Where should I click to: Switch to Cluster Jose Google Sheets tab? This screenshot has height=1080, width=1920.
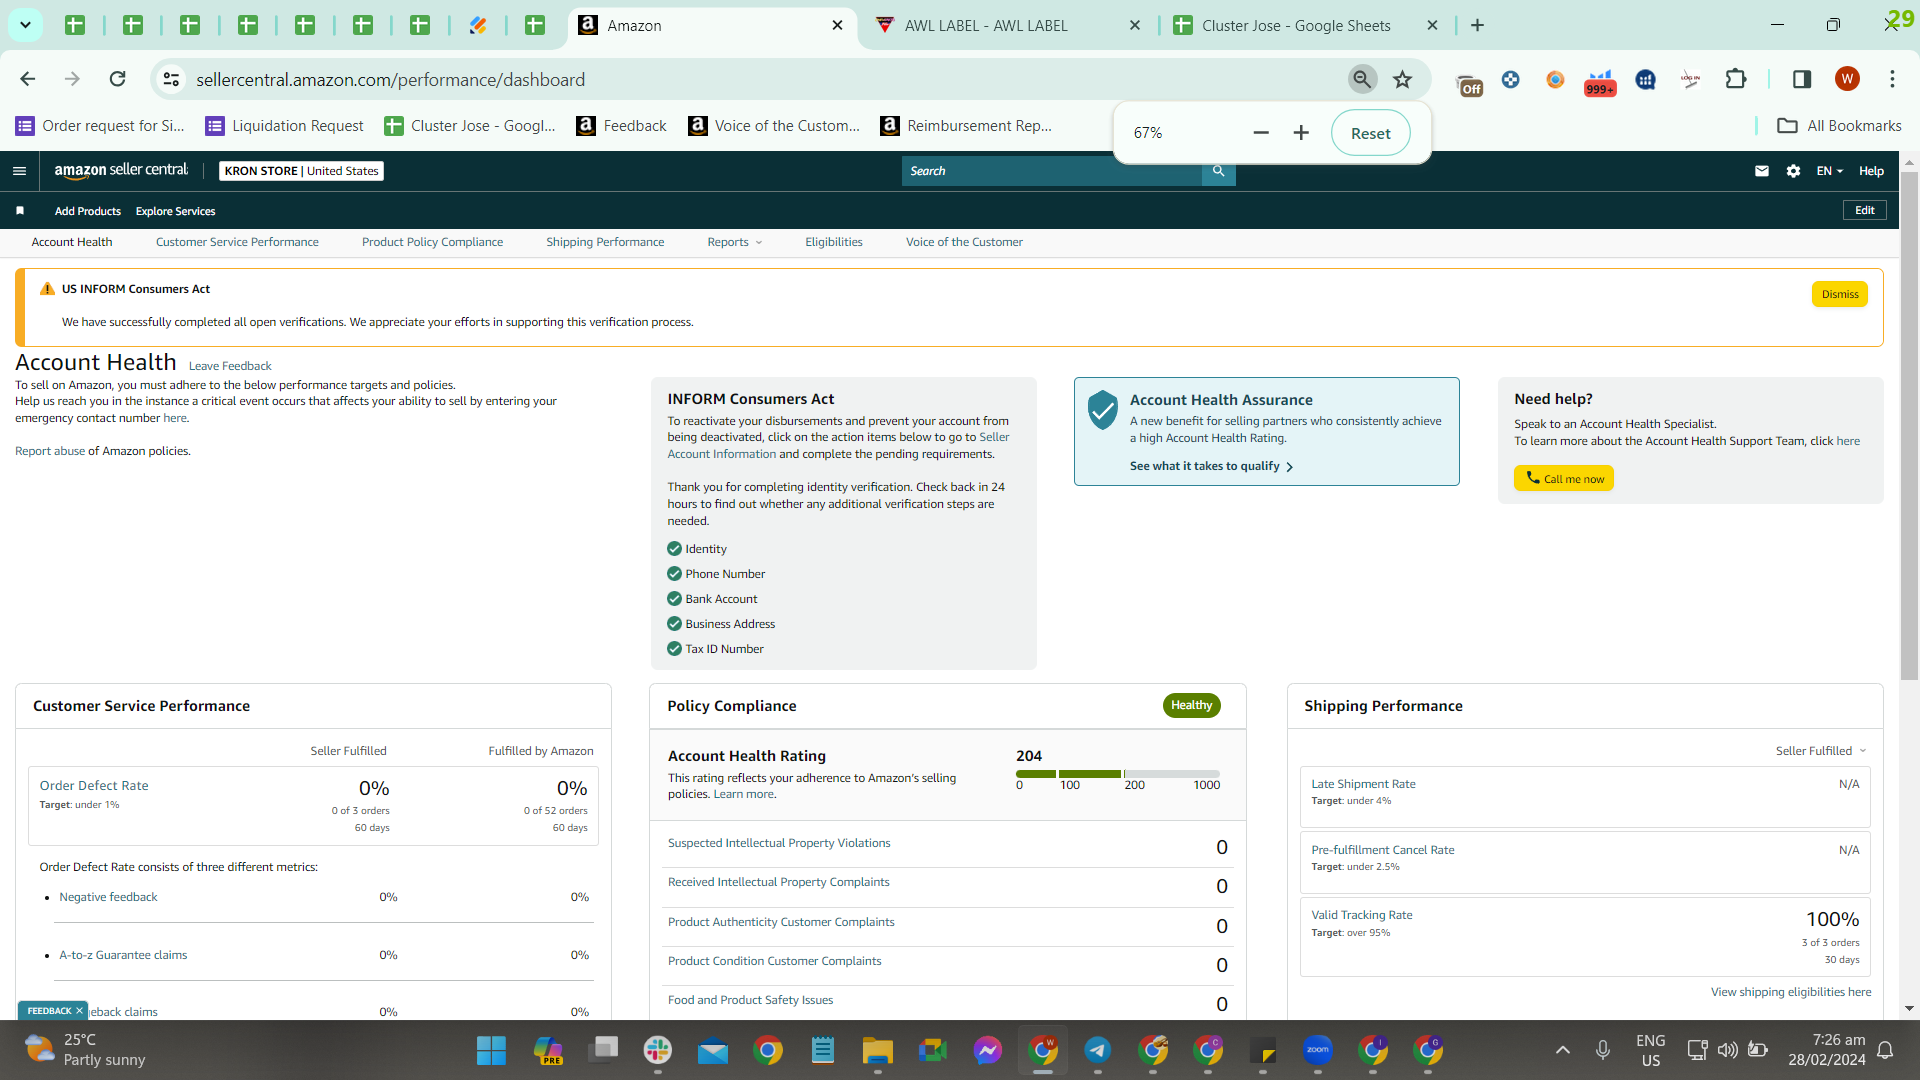coord(1306,25)
